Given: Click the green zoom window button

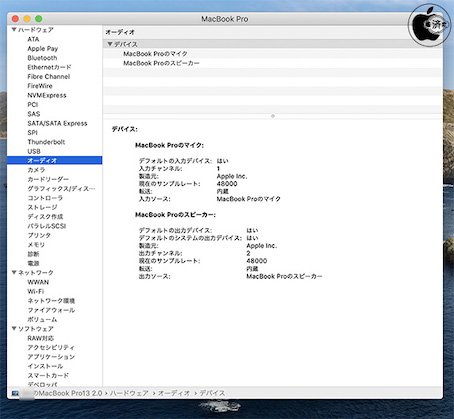Looking at the screenshot, I should click(x=39, y=19).
